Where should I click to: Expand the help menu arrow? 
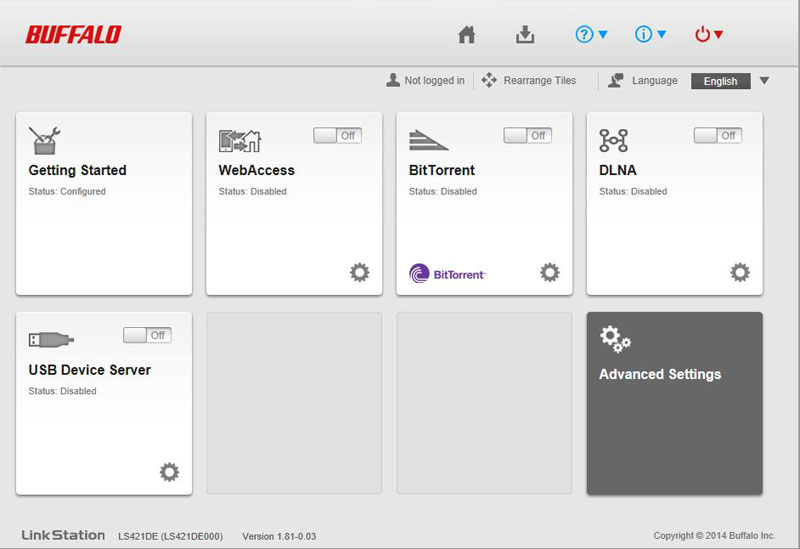coord(603,35)
